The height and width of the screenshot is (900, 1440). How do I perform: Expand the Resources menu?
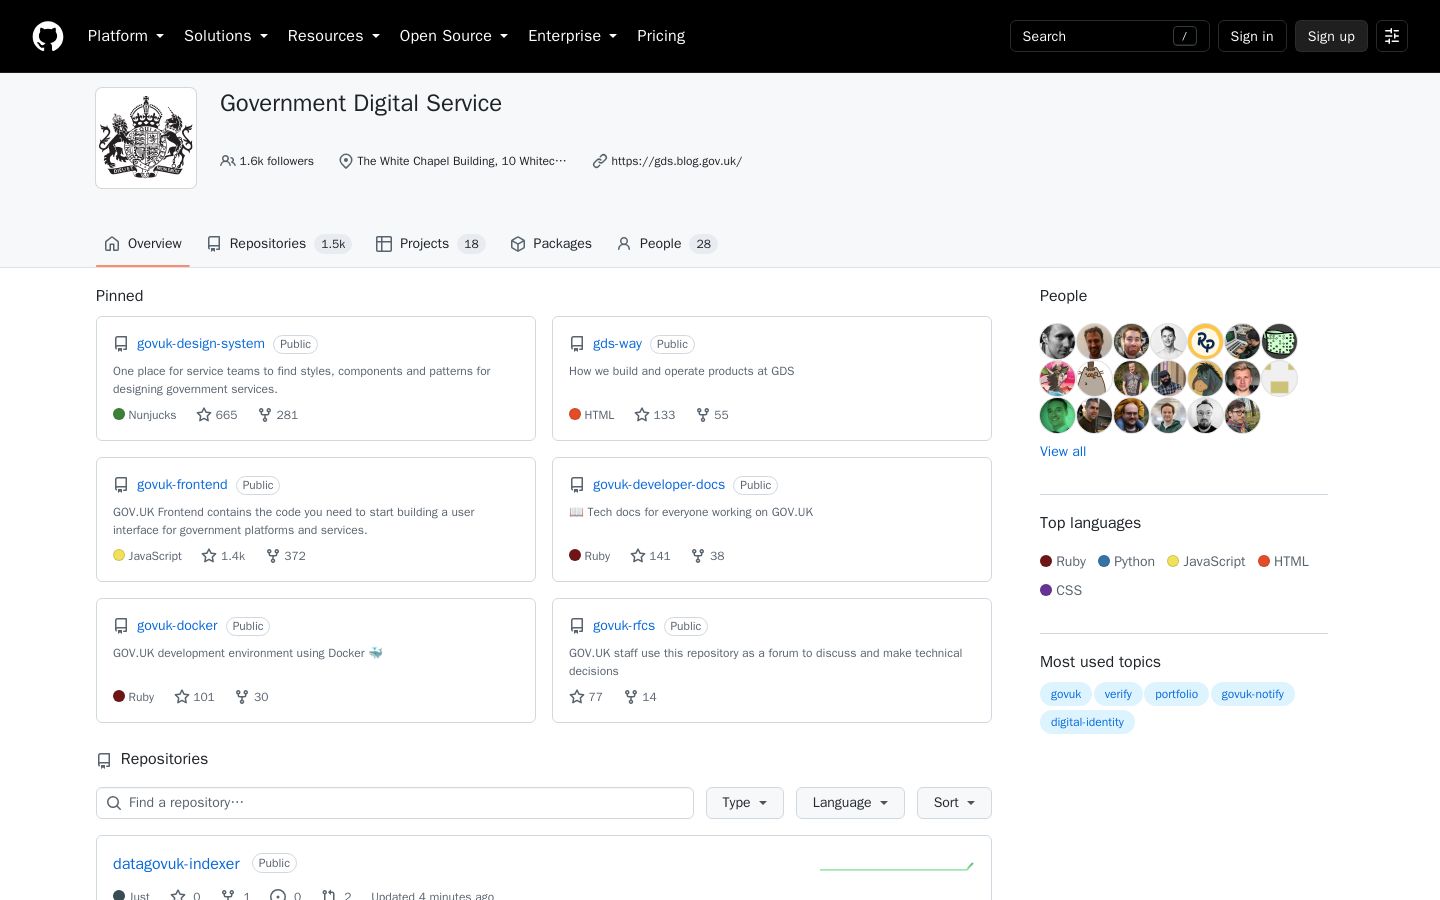click(334, 36)
